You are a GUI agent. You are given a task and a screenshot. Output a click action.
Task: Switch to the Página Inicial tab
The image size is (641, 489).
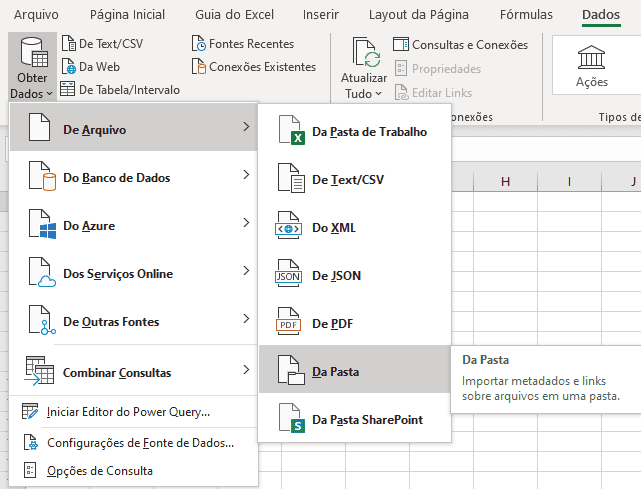(128, 15)
